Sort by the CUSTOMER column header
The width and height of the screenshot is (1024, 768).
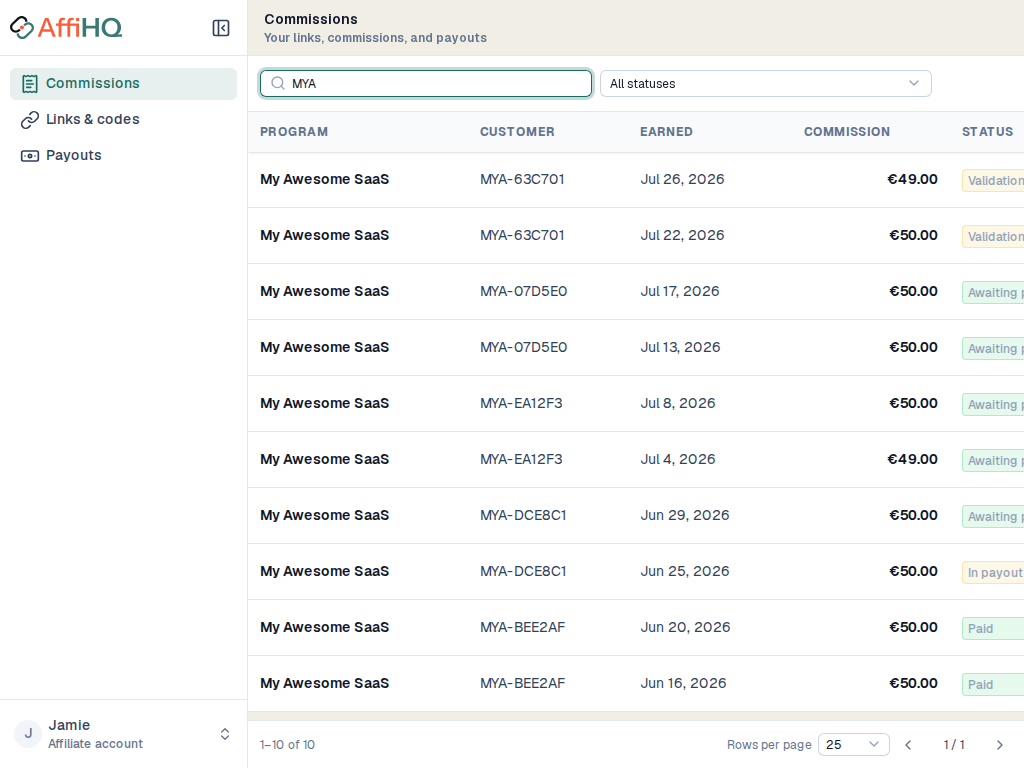click(517, 132)
